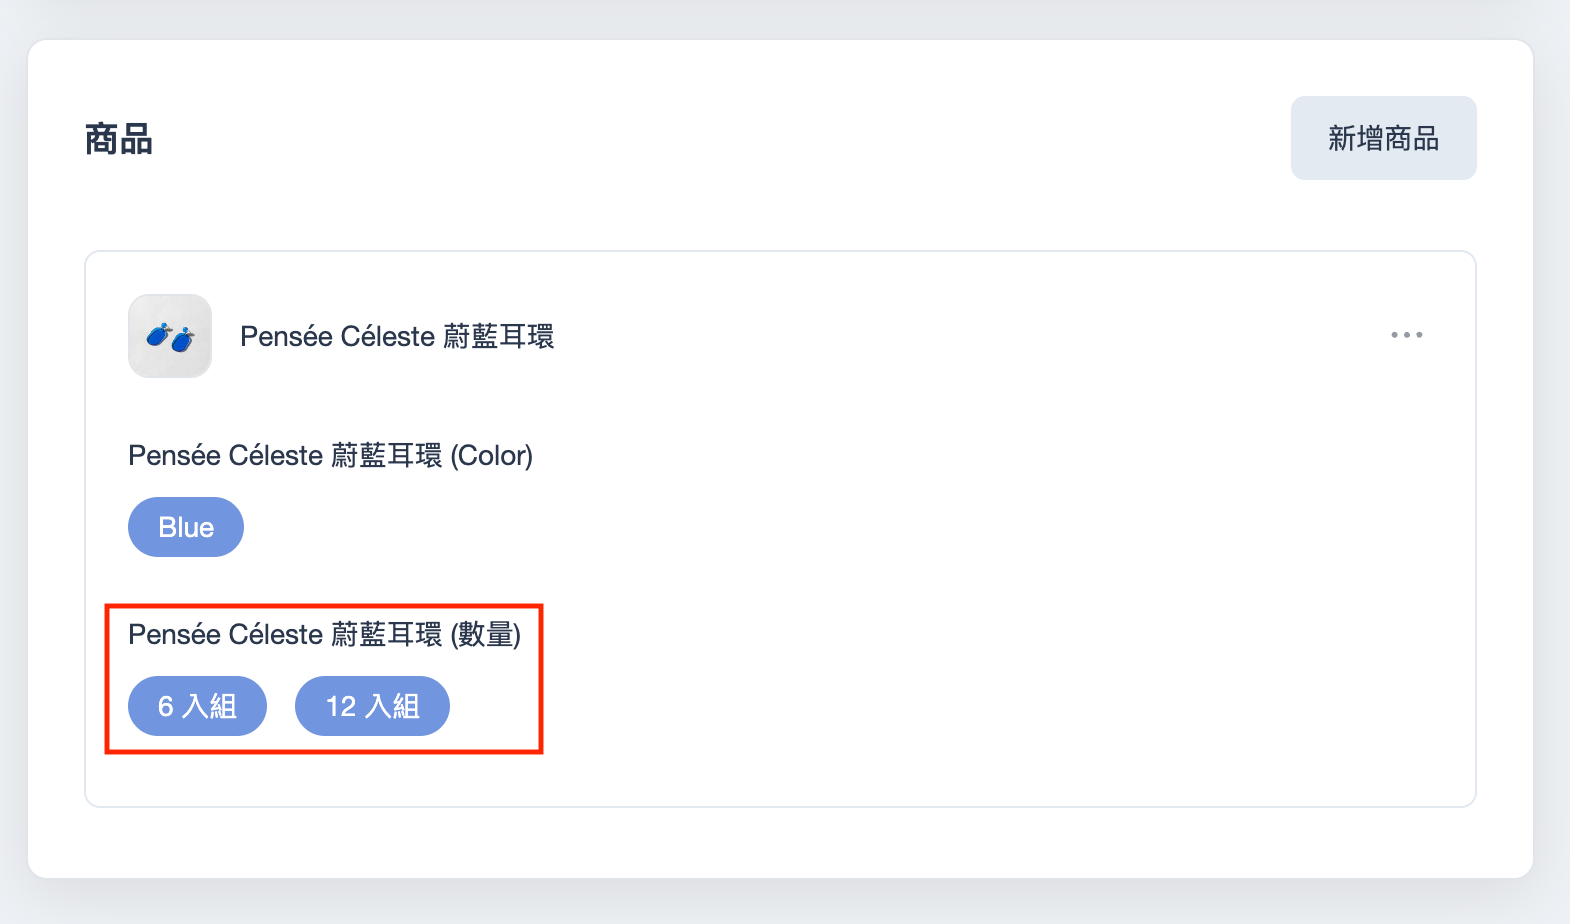This screenshot has width=1570, height=924.
Task: Click the 新增商品 button
Action: coord(1383,138)
